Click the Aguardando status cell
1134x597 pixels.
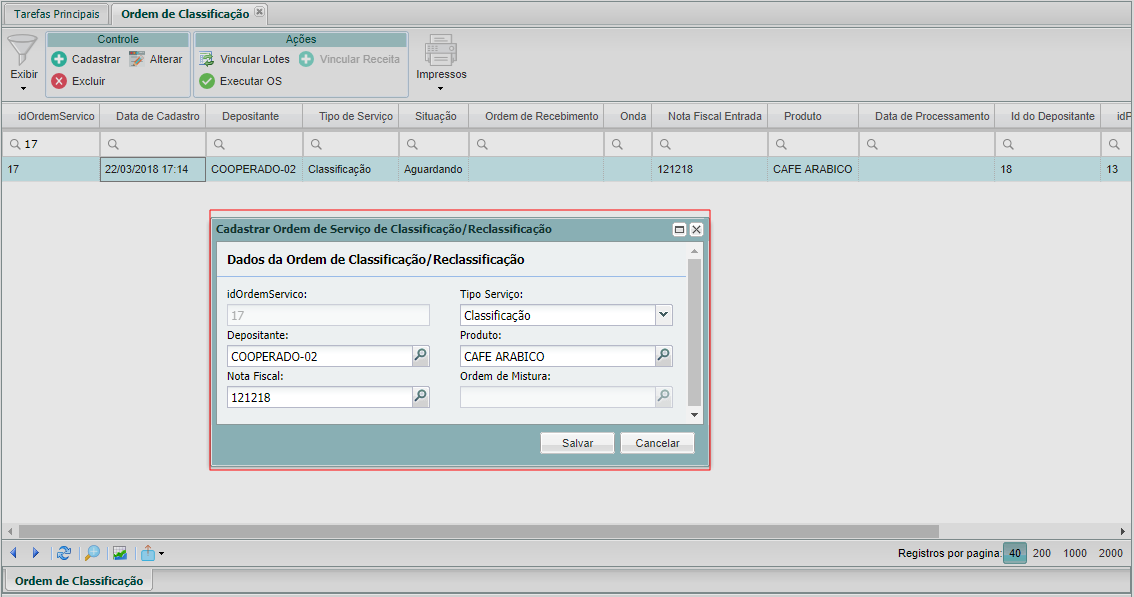click(434, 169)
